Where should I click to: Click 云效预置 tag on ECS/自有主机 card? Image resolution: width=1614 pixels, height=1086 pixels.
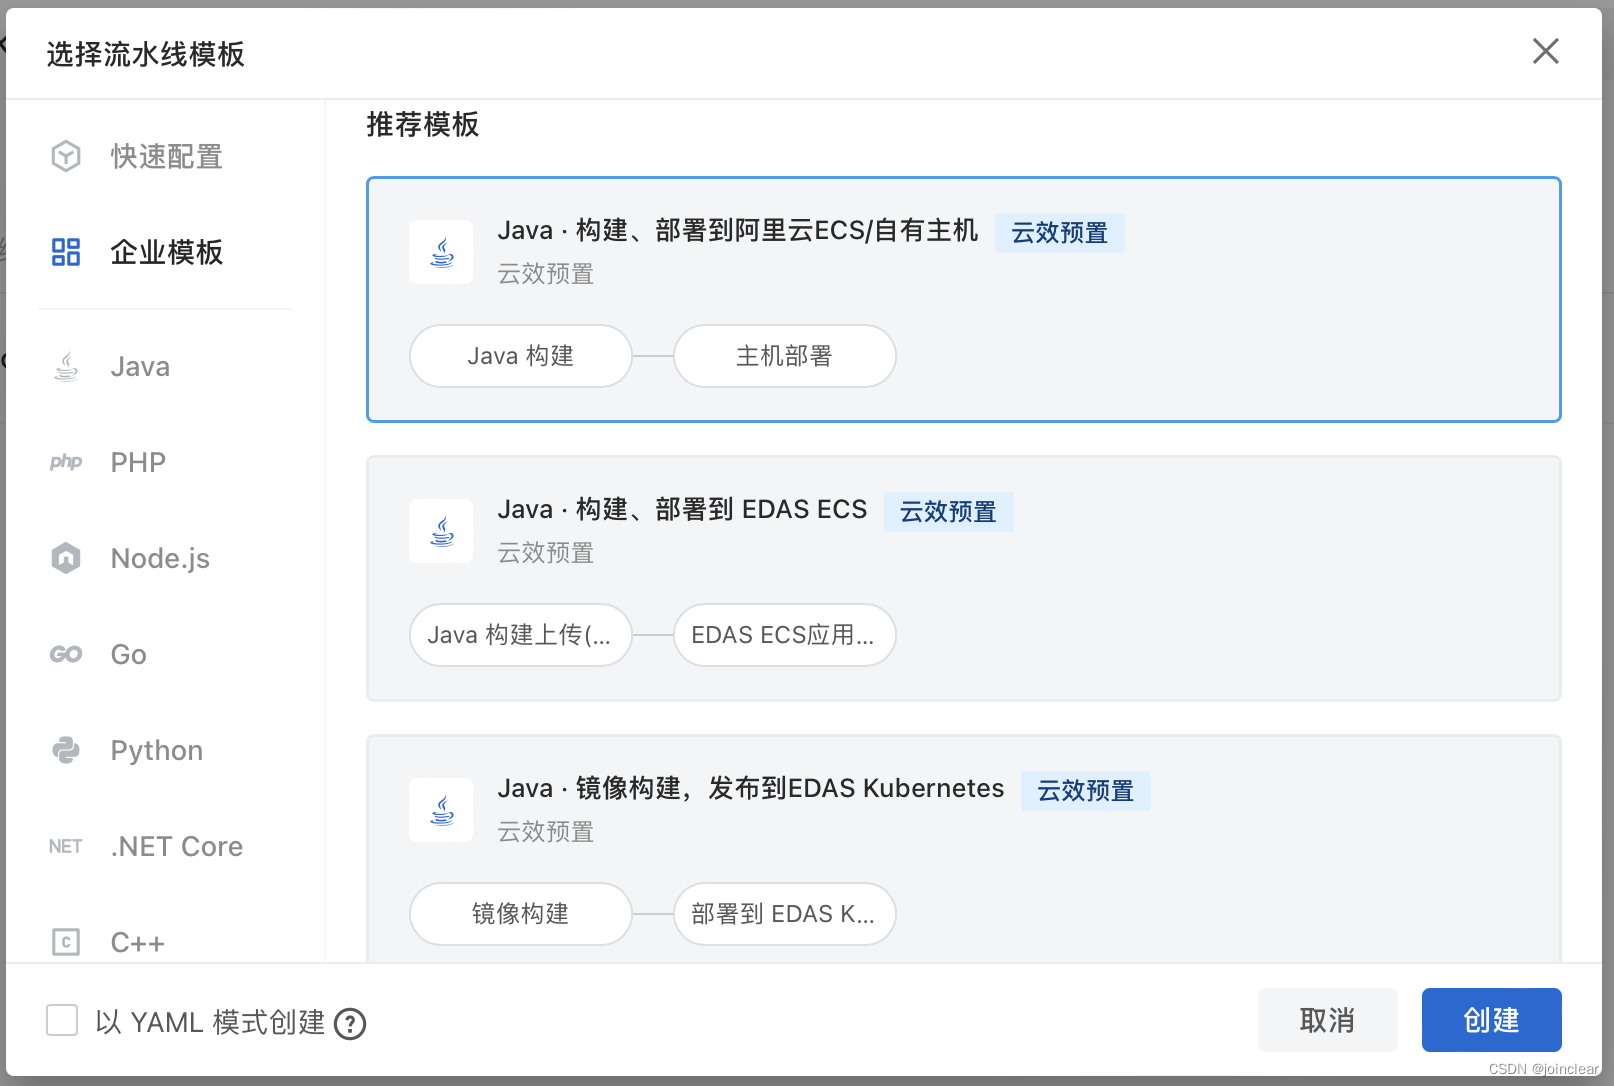pos(1060,233)
